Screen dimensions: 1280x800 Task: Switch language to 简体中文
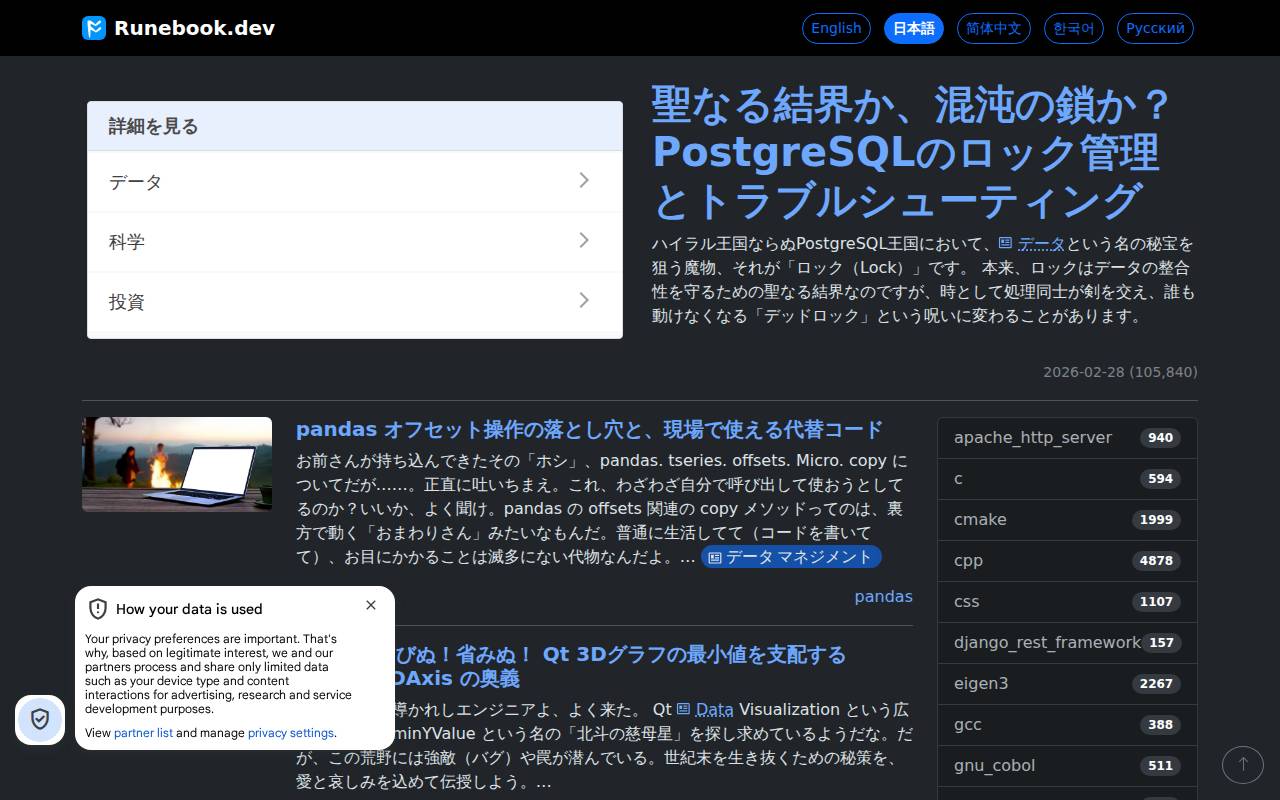click(994, 28)
